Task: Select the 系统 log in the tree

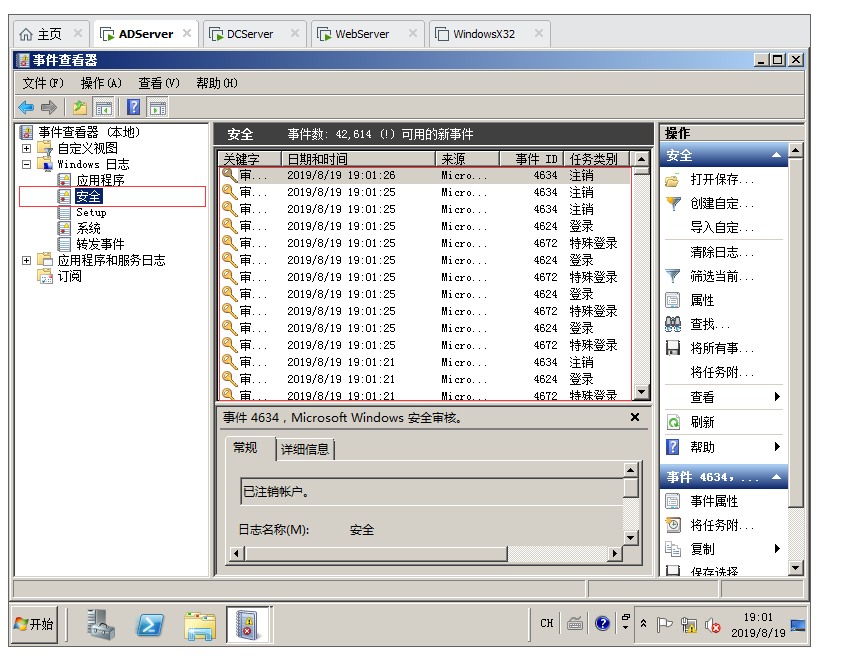Action: click(89, 228)
